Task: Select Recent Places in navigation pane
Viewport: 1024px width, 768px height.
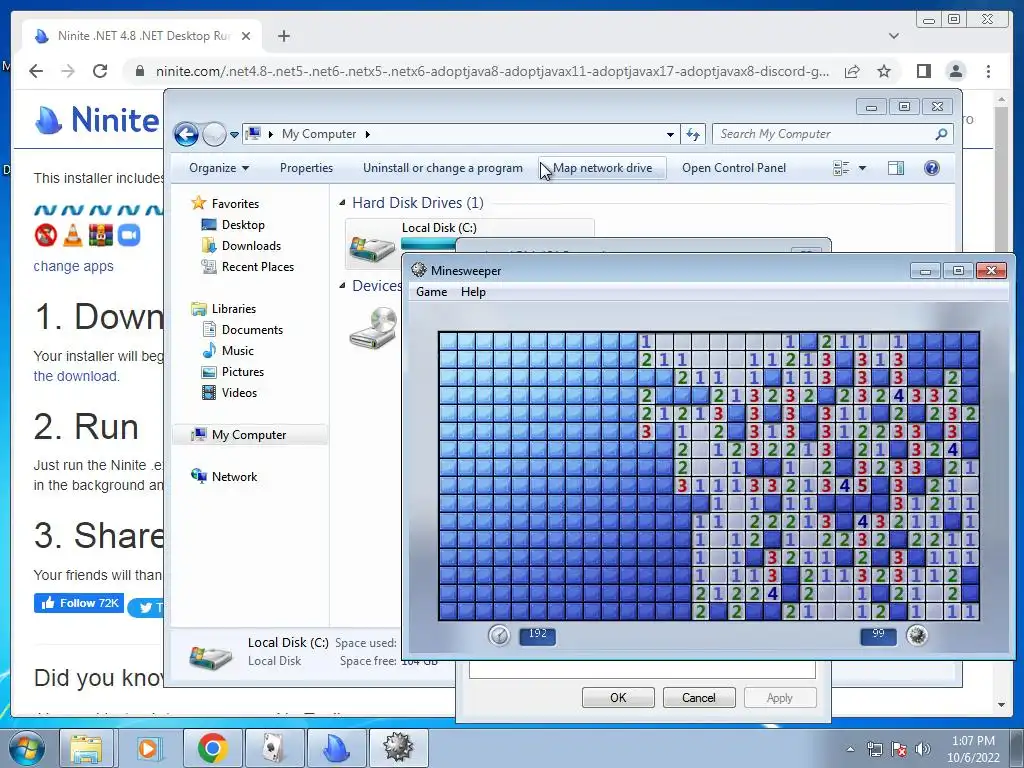Action: (258, 266)
